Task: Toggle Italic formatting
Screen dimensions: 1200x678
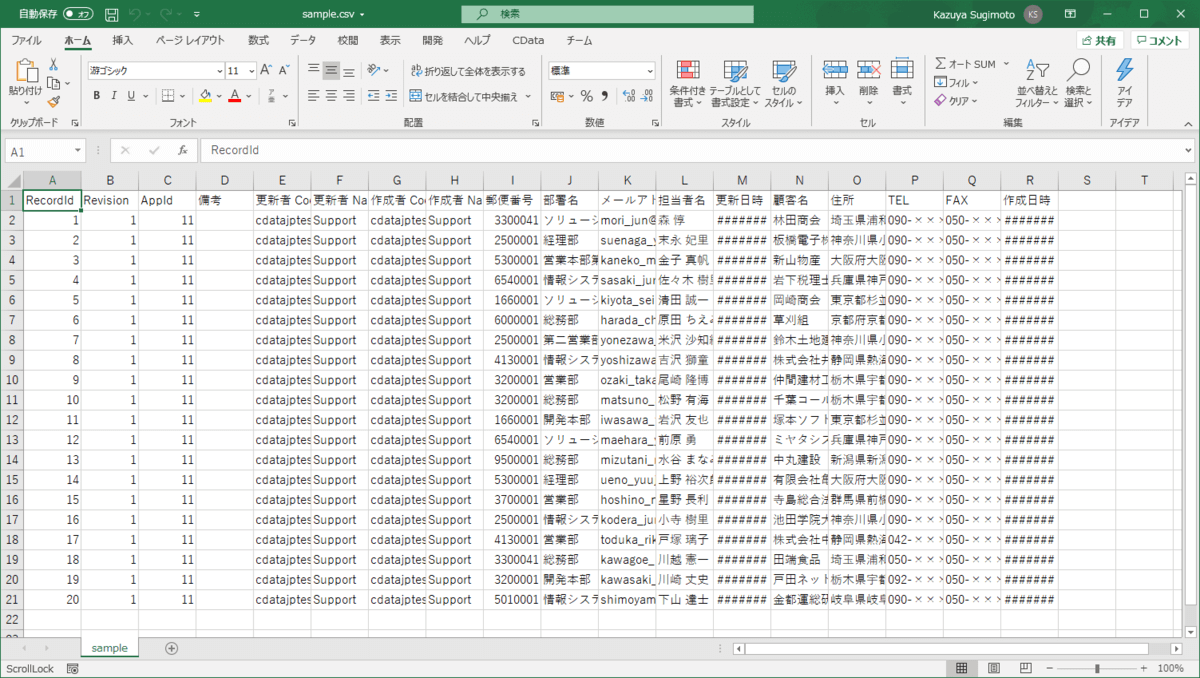Action: tap(114, 96)
